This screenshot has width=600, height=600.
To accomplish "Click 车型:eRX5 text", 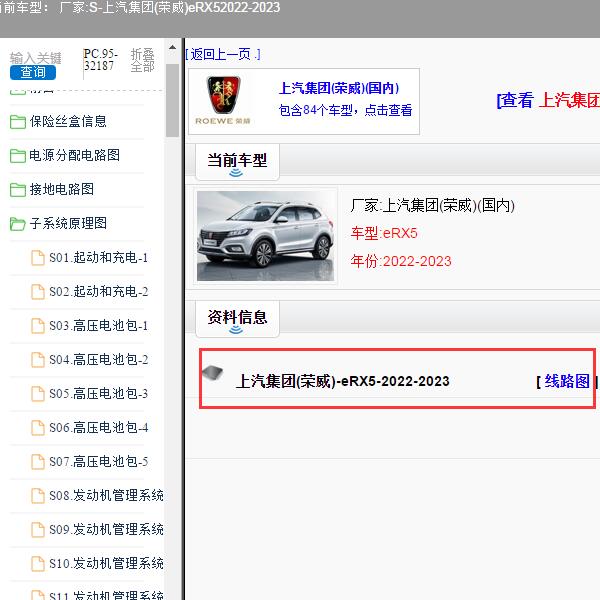I will pos(384,233).
